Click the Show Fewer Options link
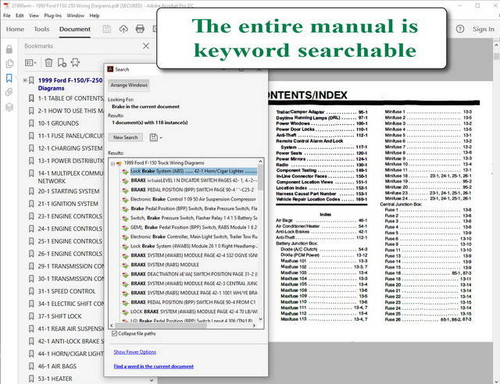Screen dimensions: 500x384 135,352
